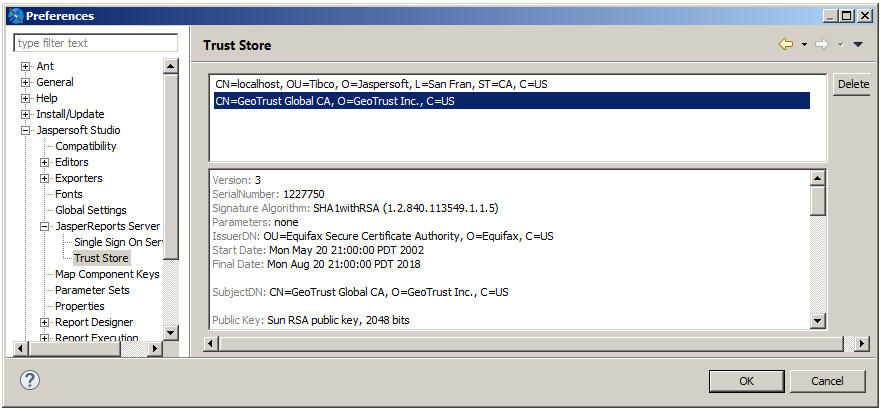Expand the Exporters tree node
The image size is (881, 411).
point(44,179)
